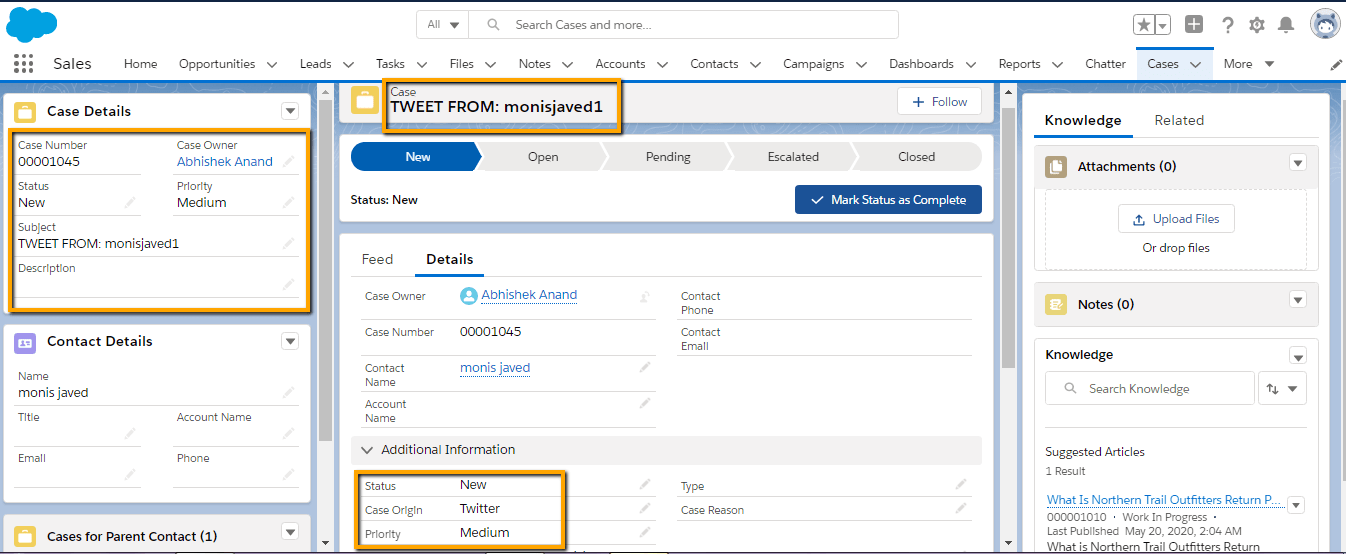Open the global actions plus icon
The width and height of the screenshot is (1346, 554).
[x=1194, y=24]
